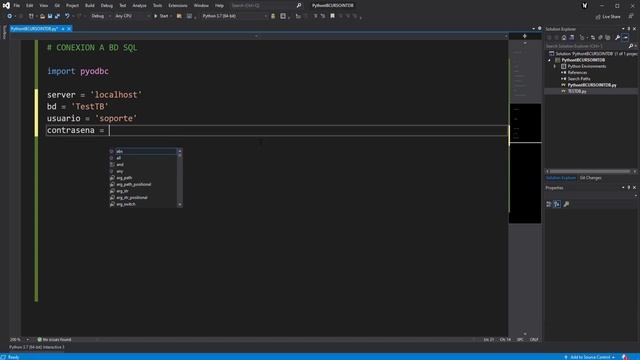Close the PythonBCURSORNTDB.py editor tab
Viewport: 640px width, 360px height.
(69, 29)
